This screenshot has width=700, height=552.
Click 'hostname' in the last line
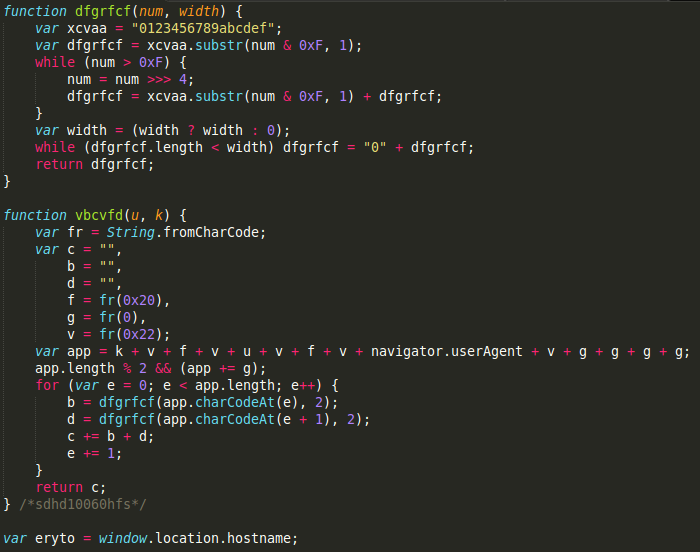pyautogui.click(x=258, y=538)
